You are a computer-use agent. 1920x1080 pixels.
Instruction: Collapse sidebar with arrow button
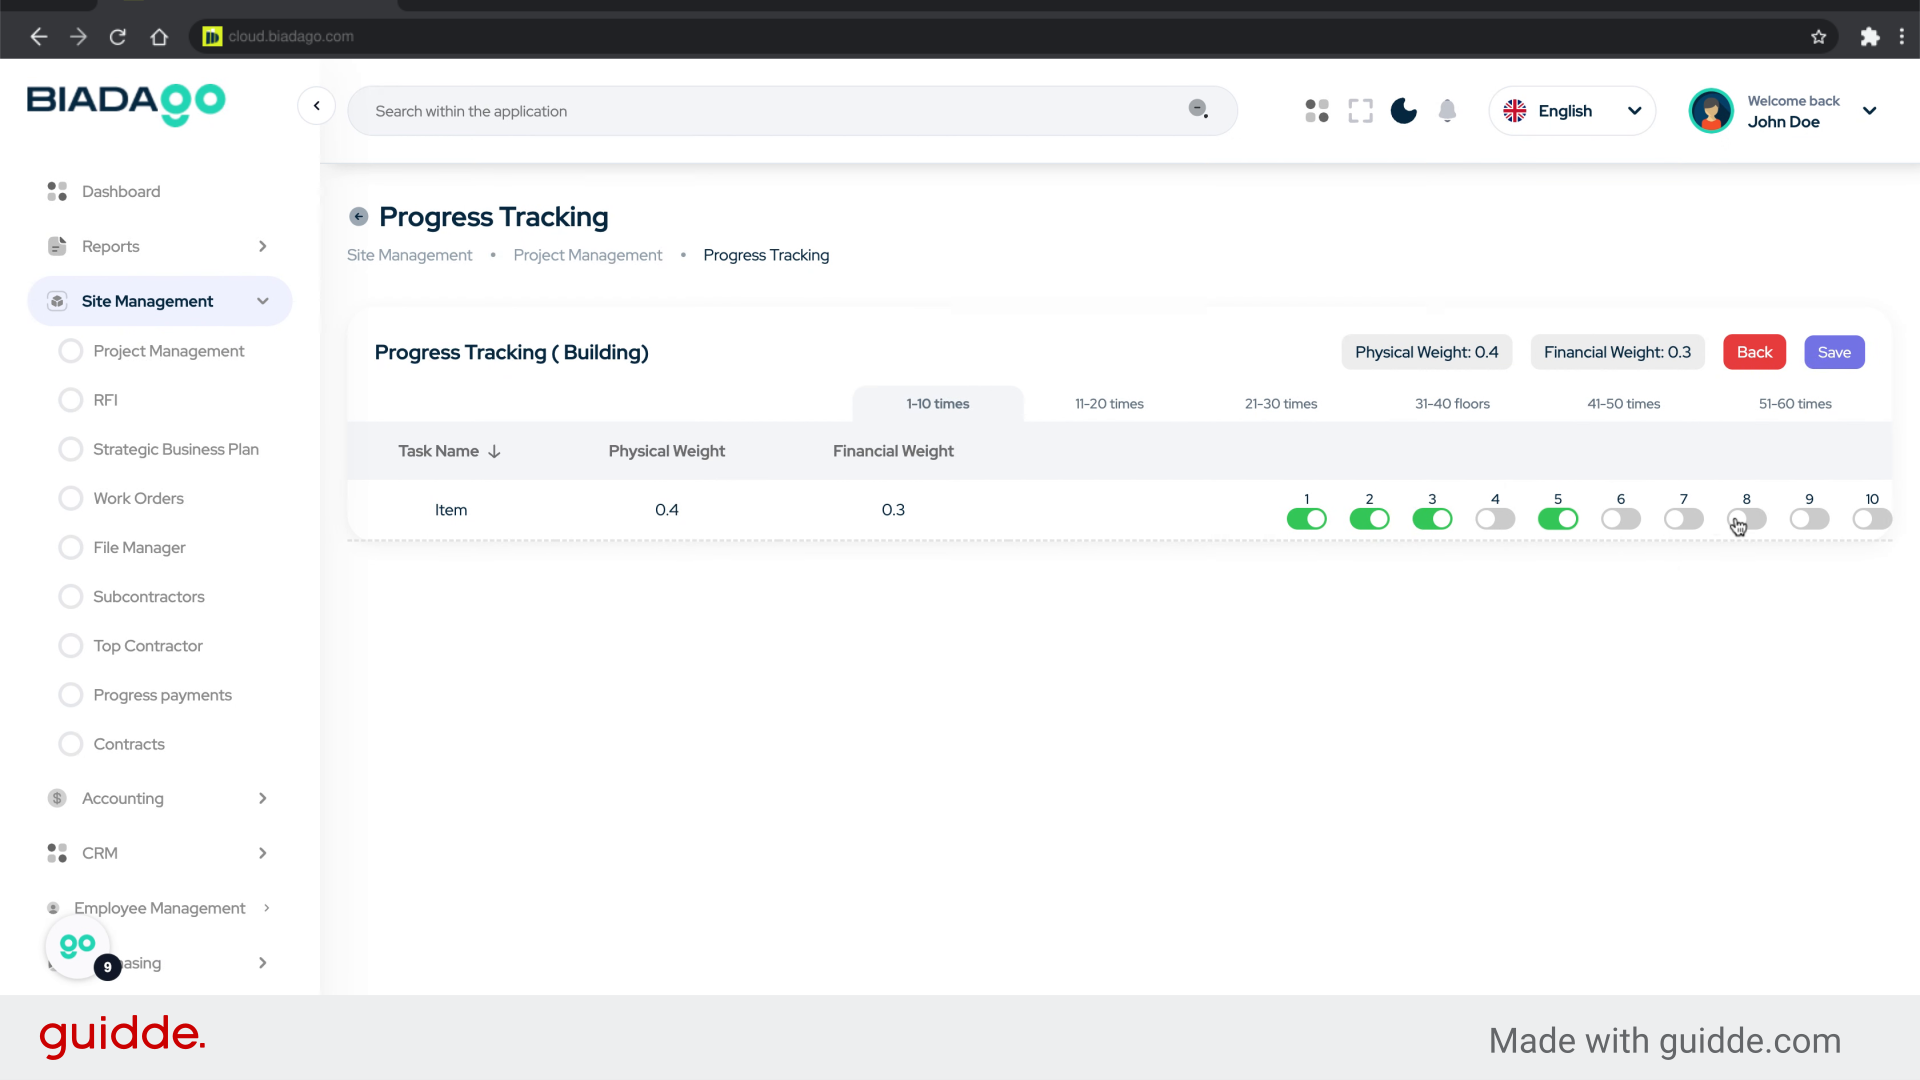[x=316, y=106]
